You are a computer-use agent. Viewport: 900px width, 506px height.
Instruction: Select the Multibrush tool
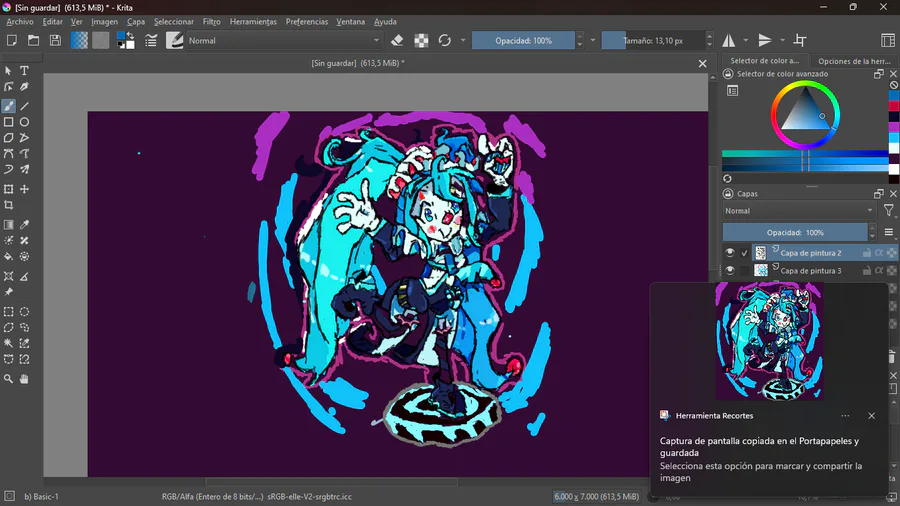coord(24,169)
